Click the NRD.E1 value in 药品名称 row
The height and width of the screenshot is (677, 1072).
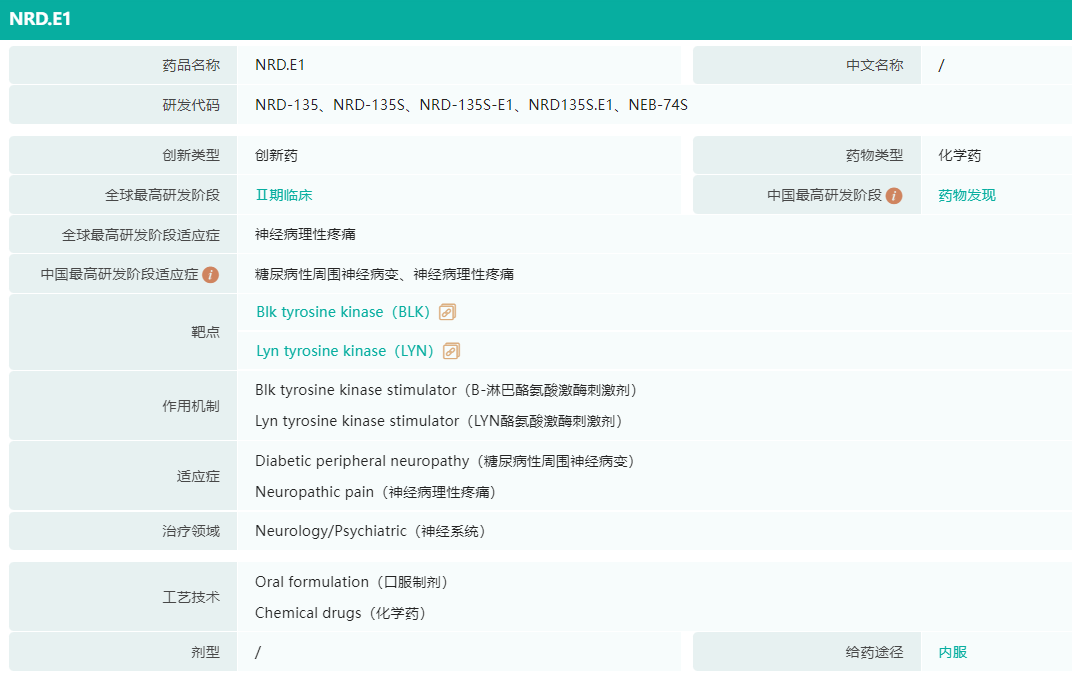coord(280,65)
